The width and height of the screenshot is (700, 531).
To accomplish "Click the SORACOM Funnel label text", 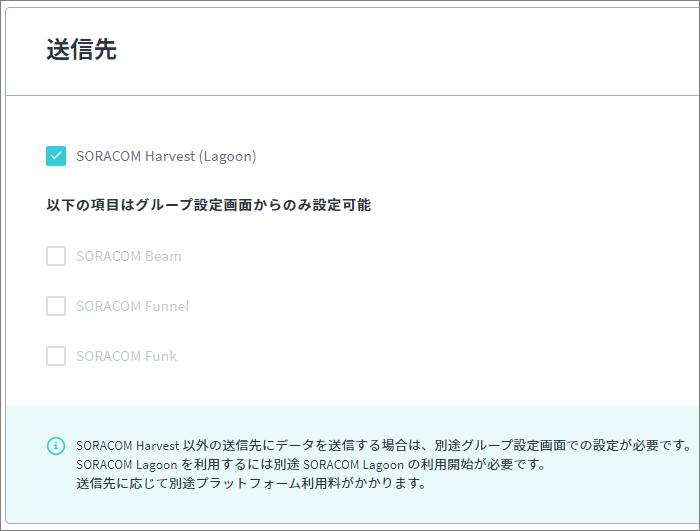I will tap(133, 306).
